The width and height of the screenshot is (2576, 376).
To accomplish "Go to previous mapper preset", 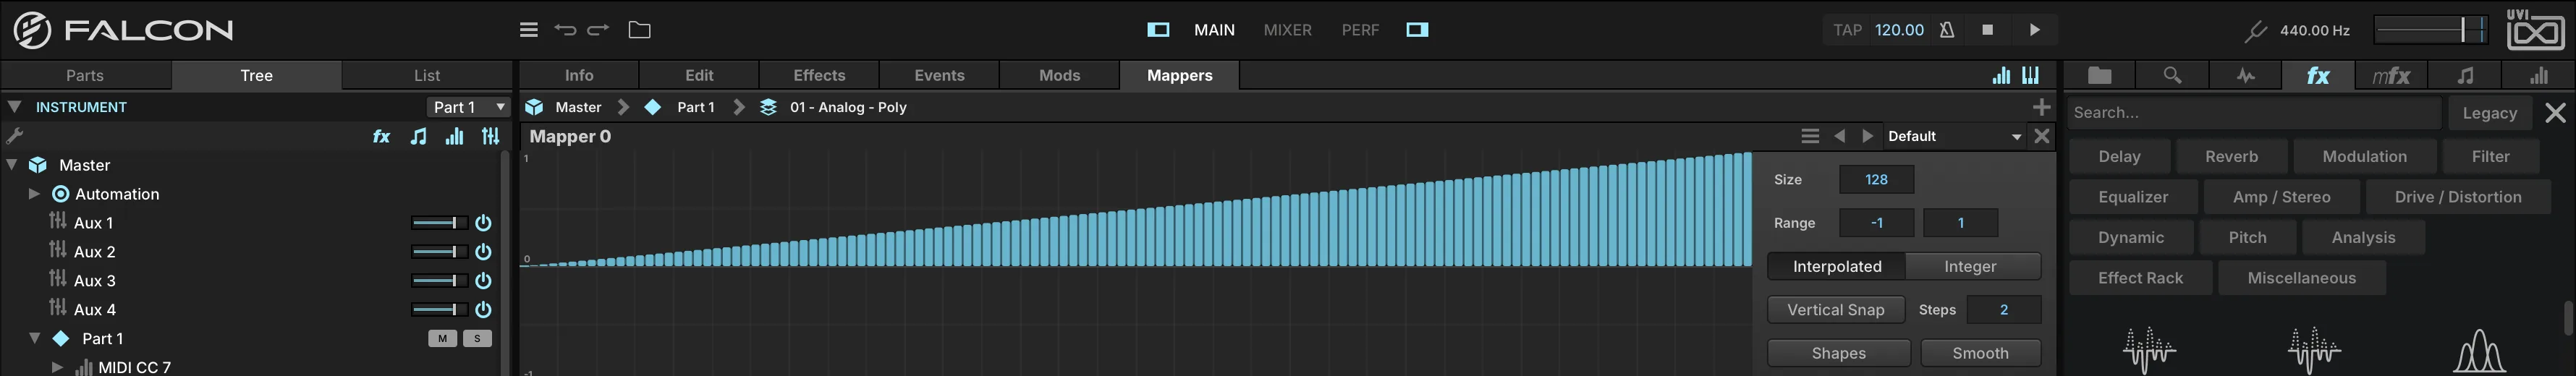I will (x=1839, y=136).
